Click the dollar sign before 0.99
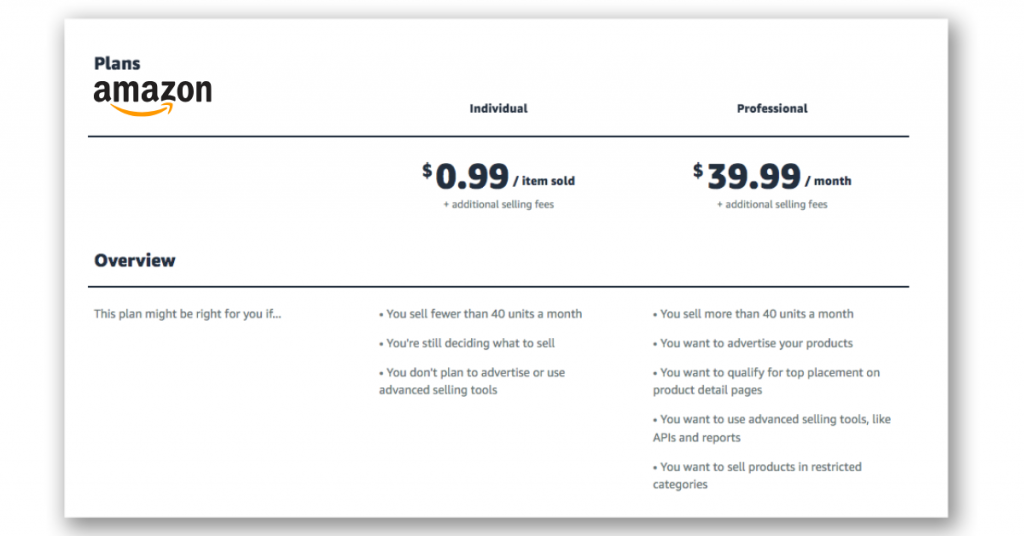This screenshot has width=1024, height=536. pos(427,170)
